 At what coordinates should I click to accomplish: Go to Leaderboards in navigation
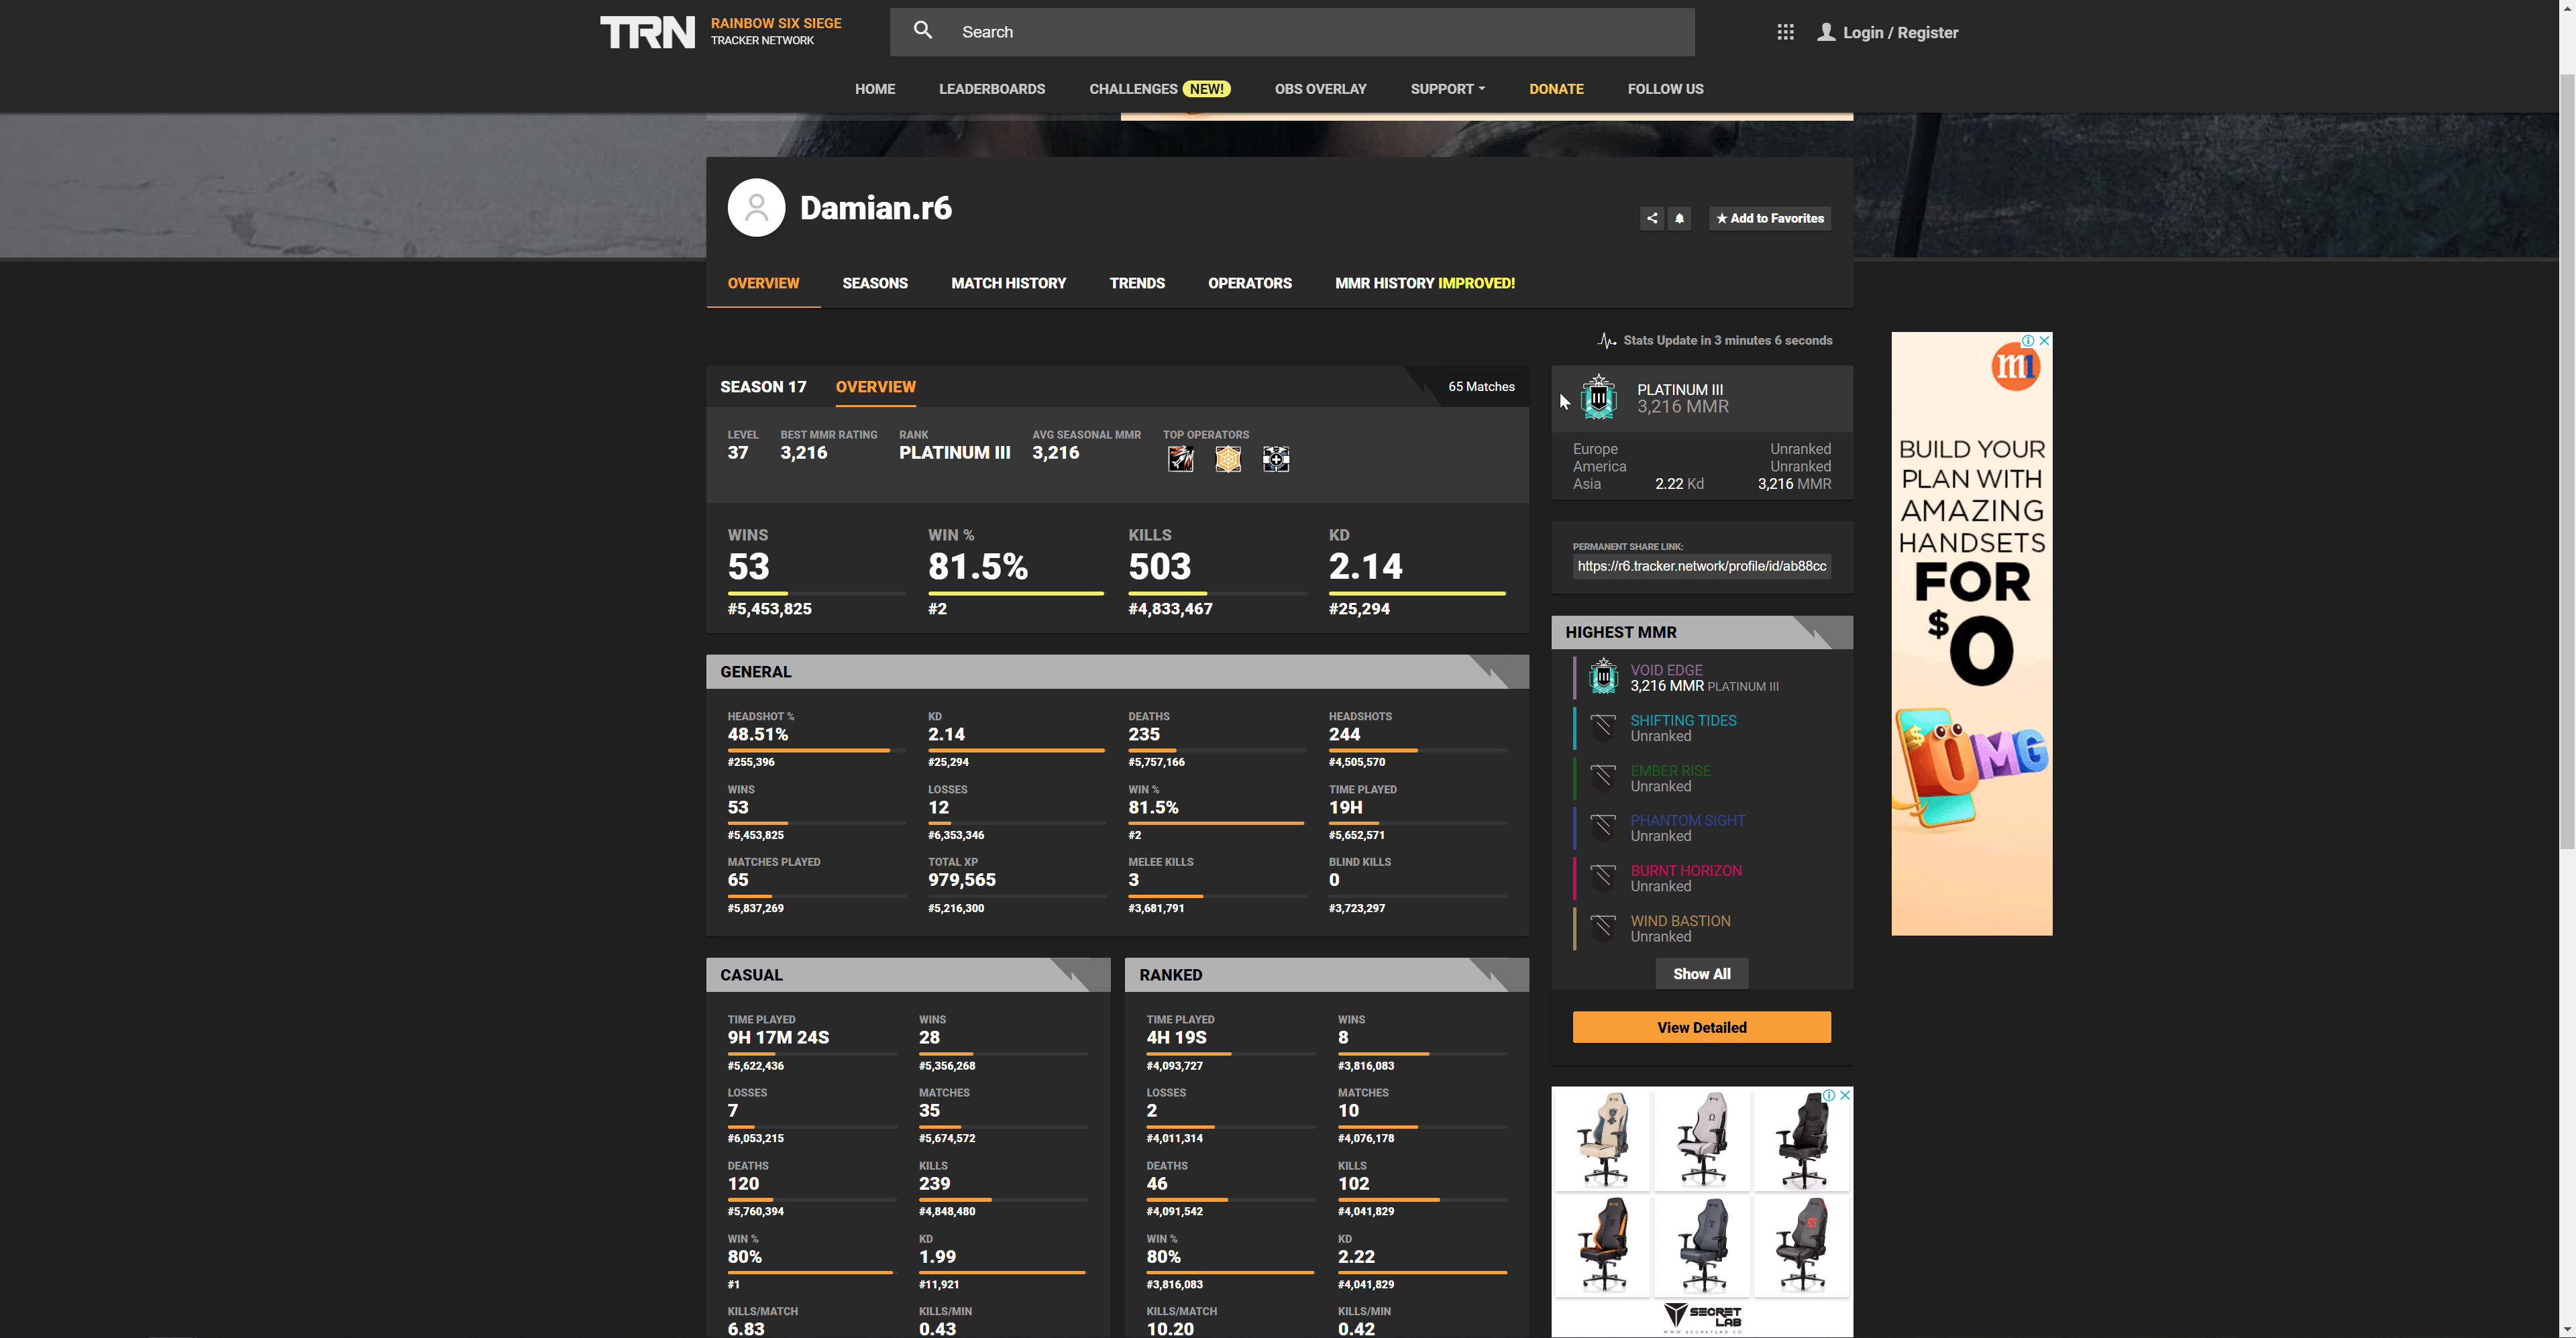tap(991, 89)
